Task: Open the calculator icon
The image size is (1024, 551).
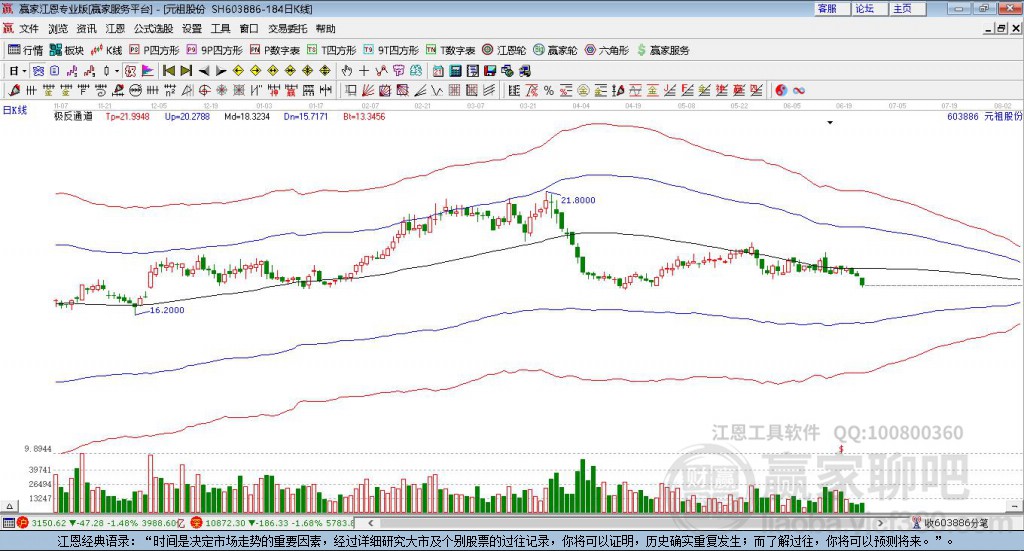Action: (456, 71)
